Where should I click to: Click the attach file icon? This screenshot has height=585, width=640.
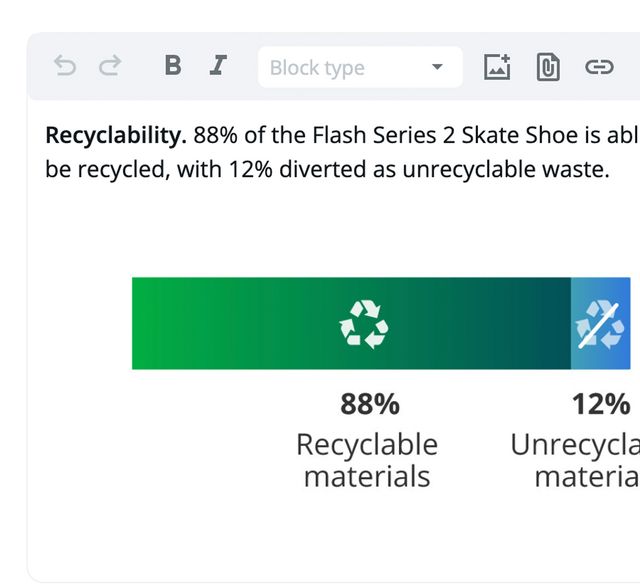pyautogui.click(x=548, y=67)
